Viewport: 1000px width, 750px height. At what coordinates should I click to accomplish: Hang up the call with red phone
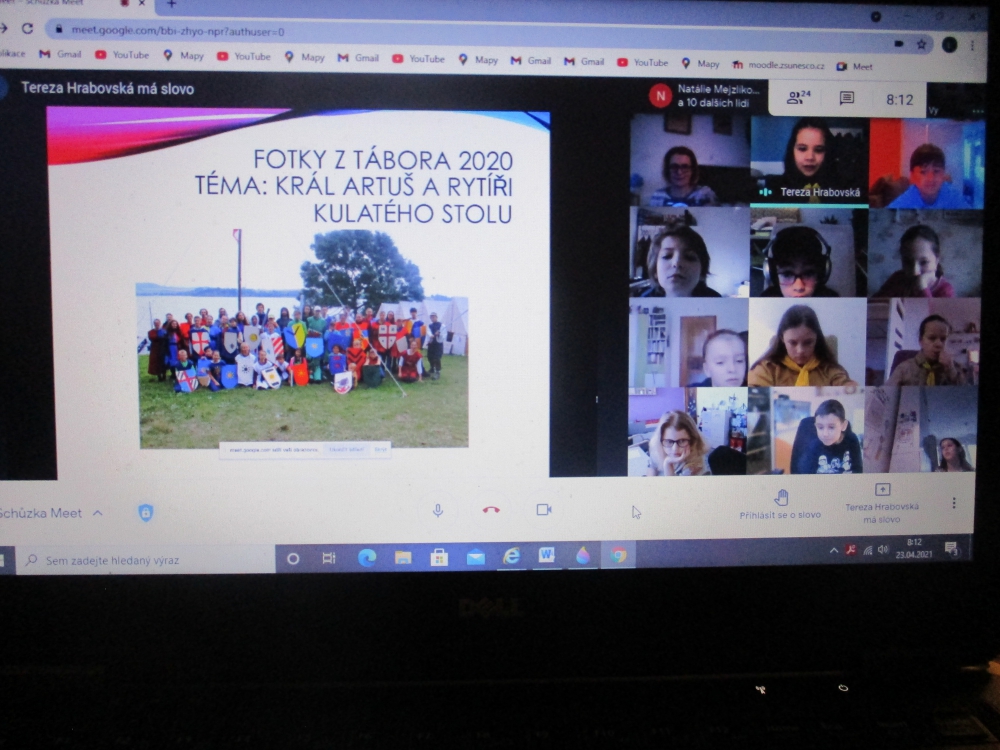(491, 510)
